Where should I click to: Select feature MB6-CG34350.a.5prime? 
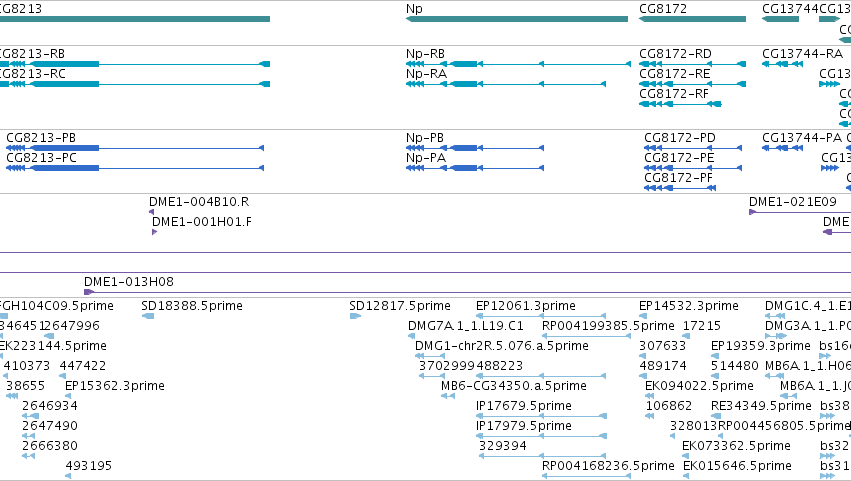[x=448, y=396]
